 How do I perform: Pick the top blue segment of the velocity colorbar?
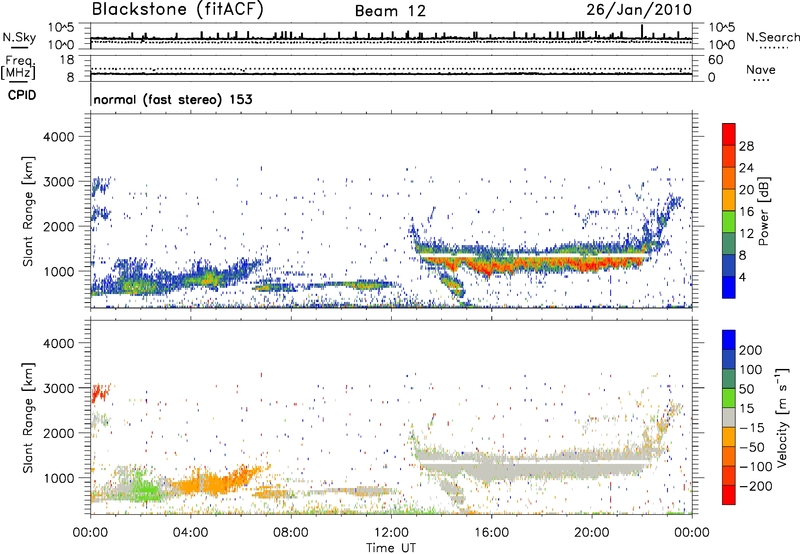pyautogui.click(x=729, y=340)
